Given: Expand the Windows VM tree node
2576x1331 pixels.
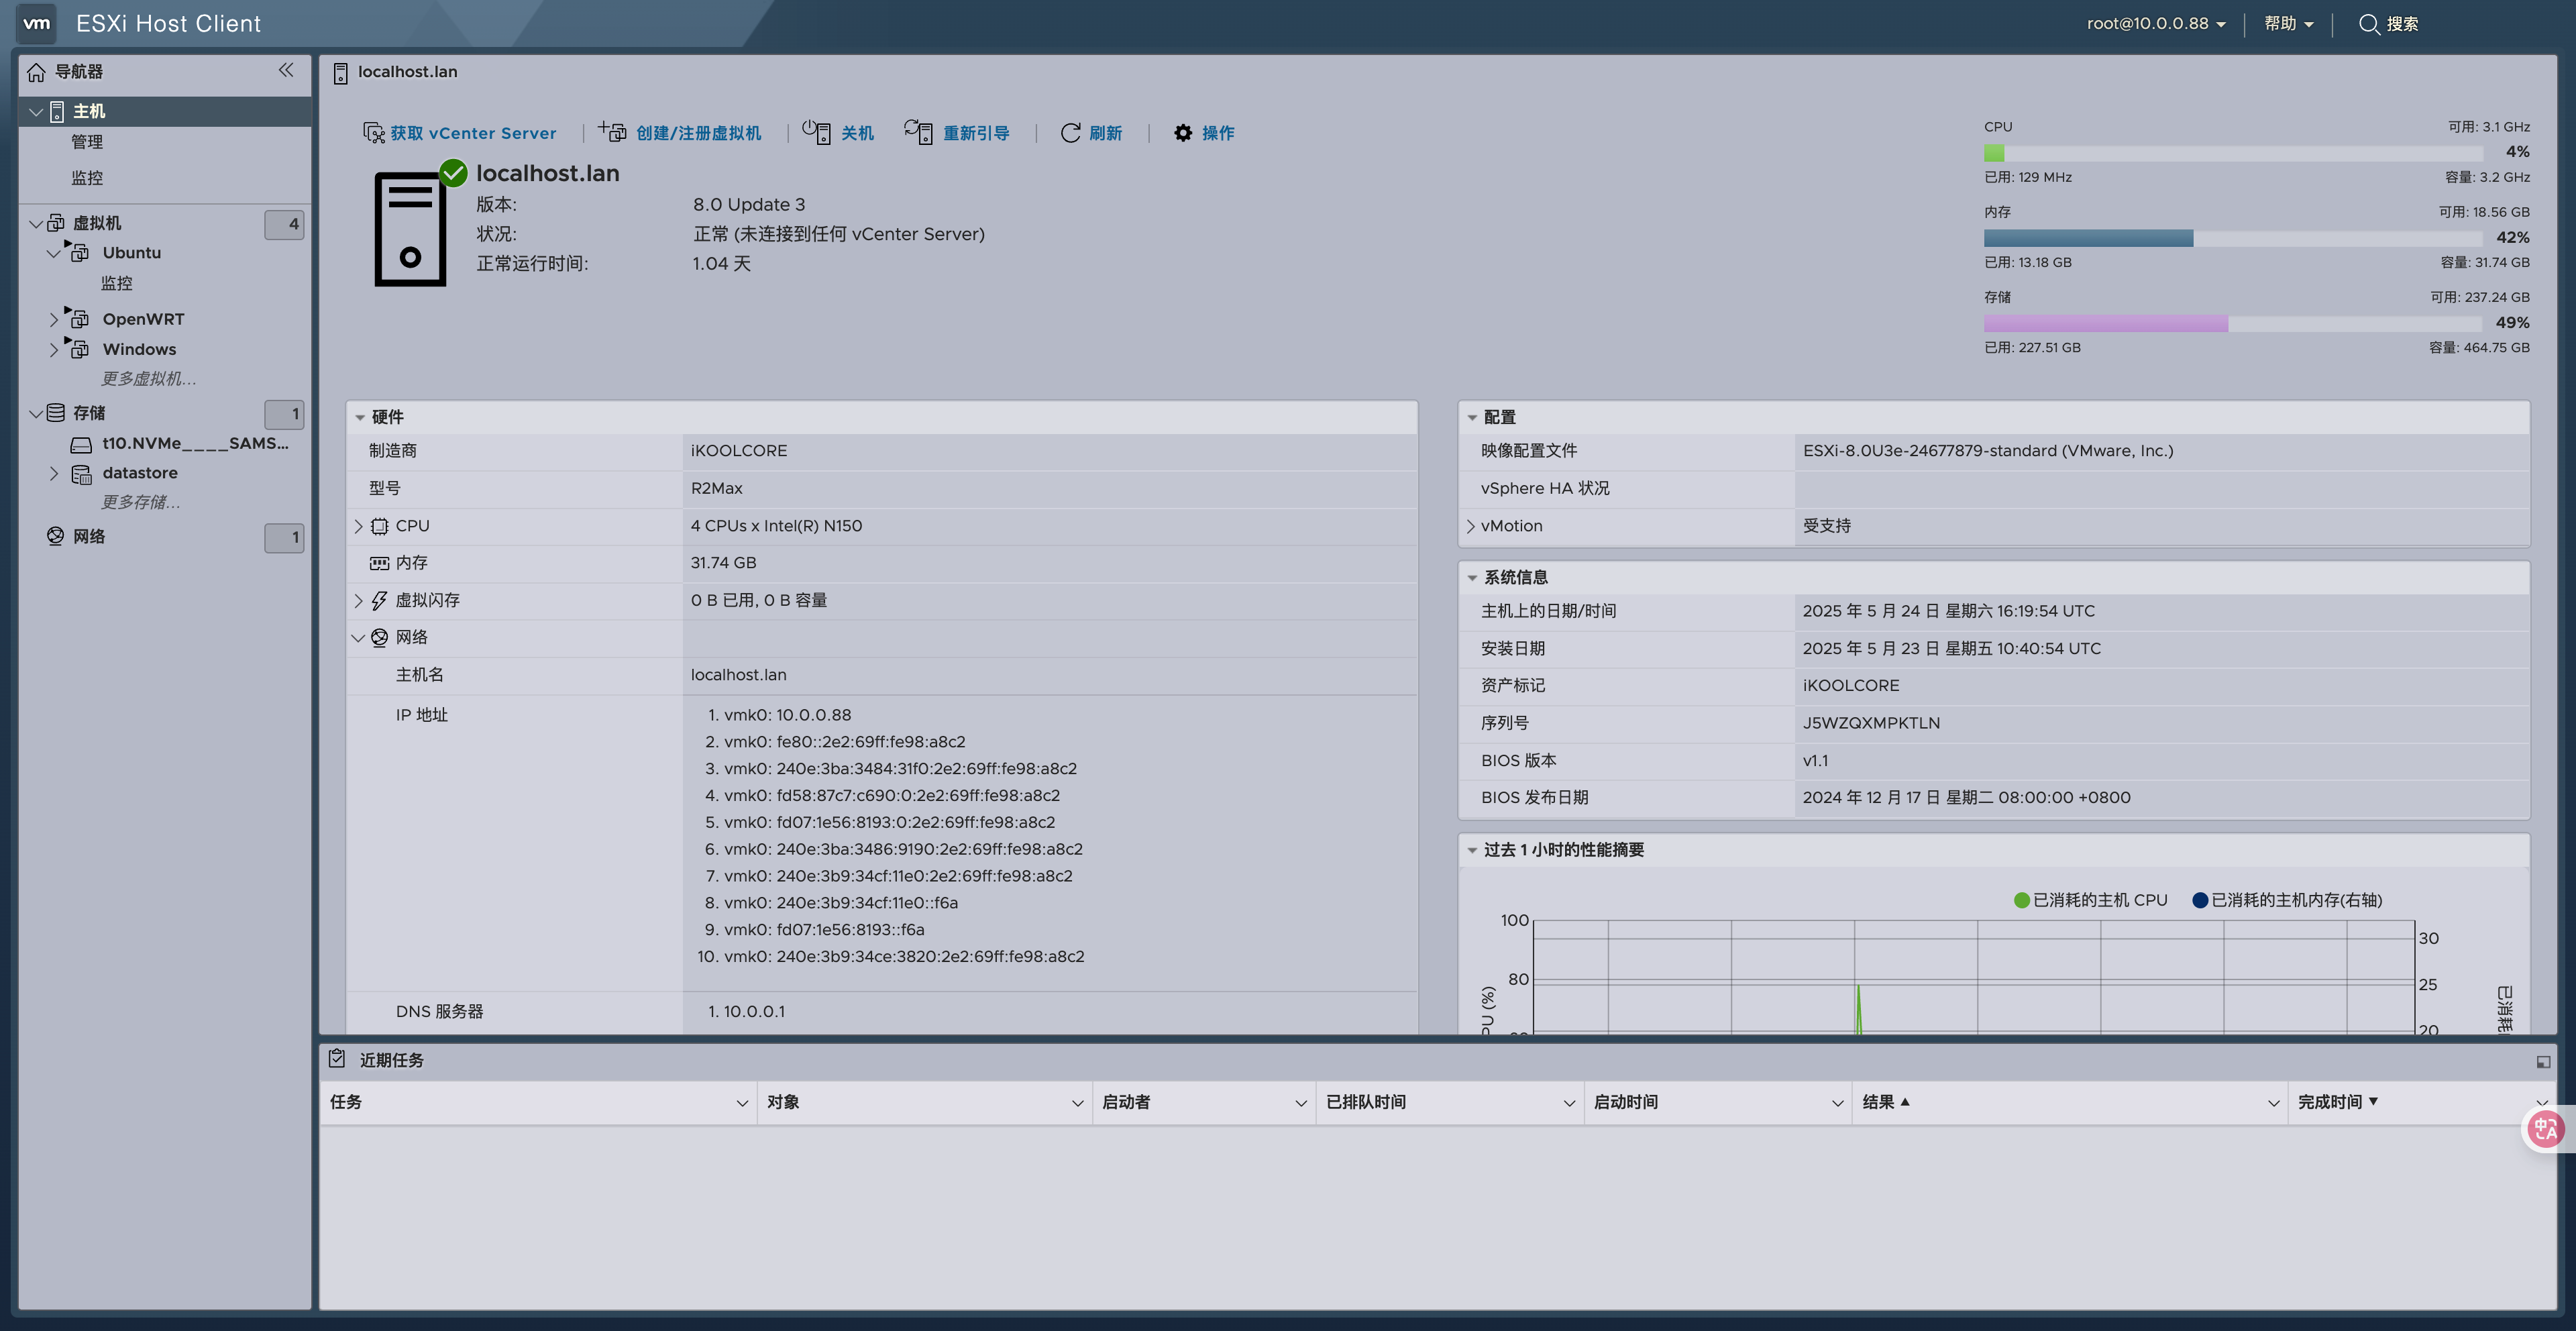Looking at the screenshot, I should click(54, 349).
